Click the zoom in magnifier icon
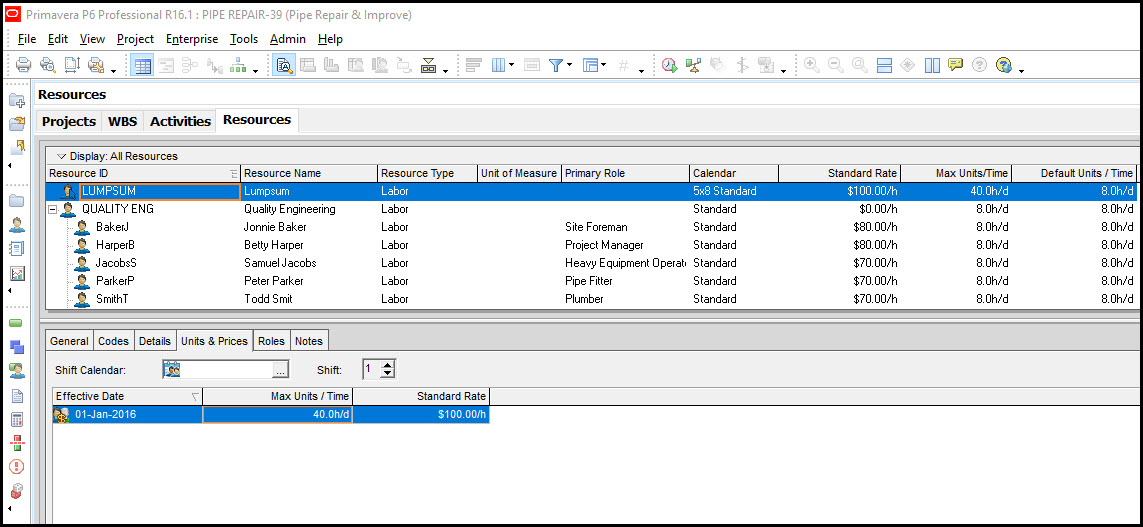The image size is (1143, 527). (x=811, y=65)
